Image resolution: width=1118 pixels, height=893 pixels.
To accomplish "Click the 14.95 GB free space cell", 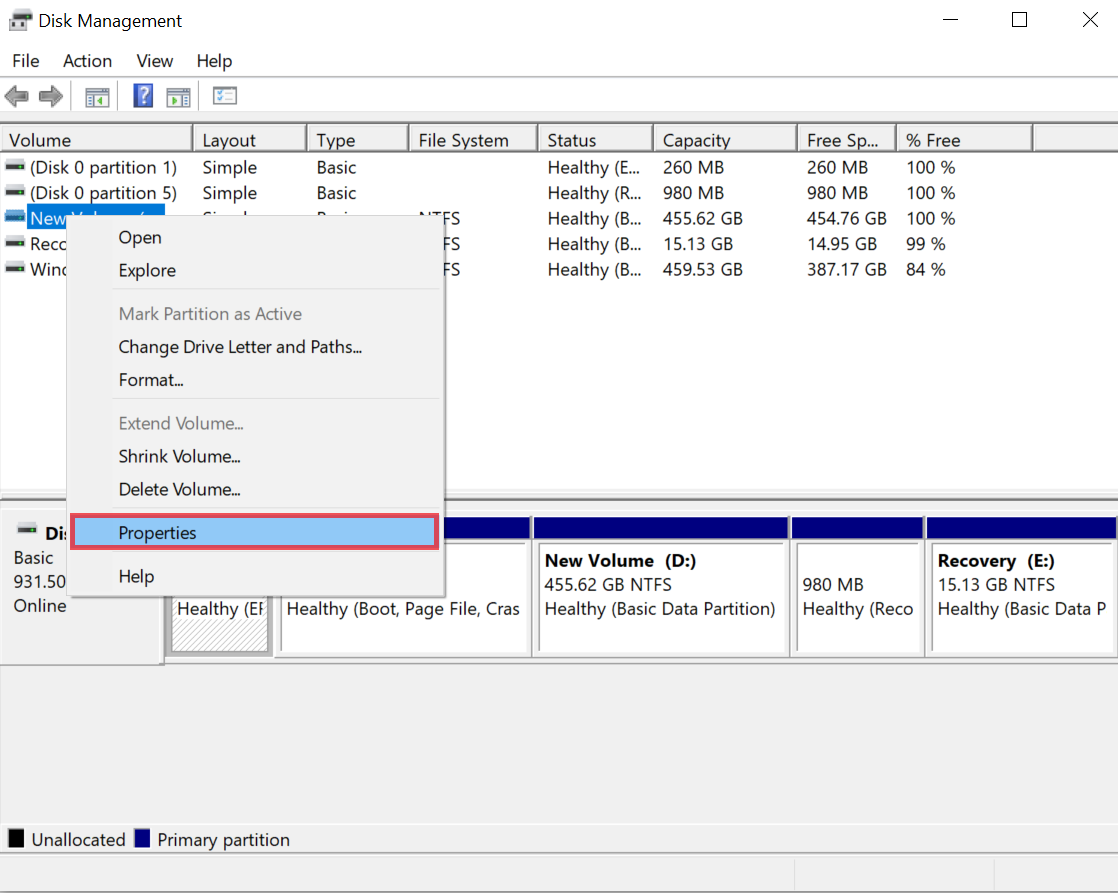I will click(x=841, y=244).
